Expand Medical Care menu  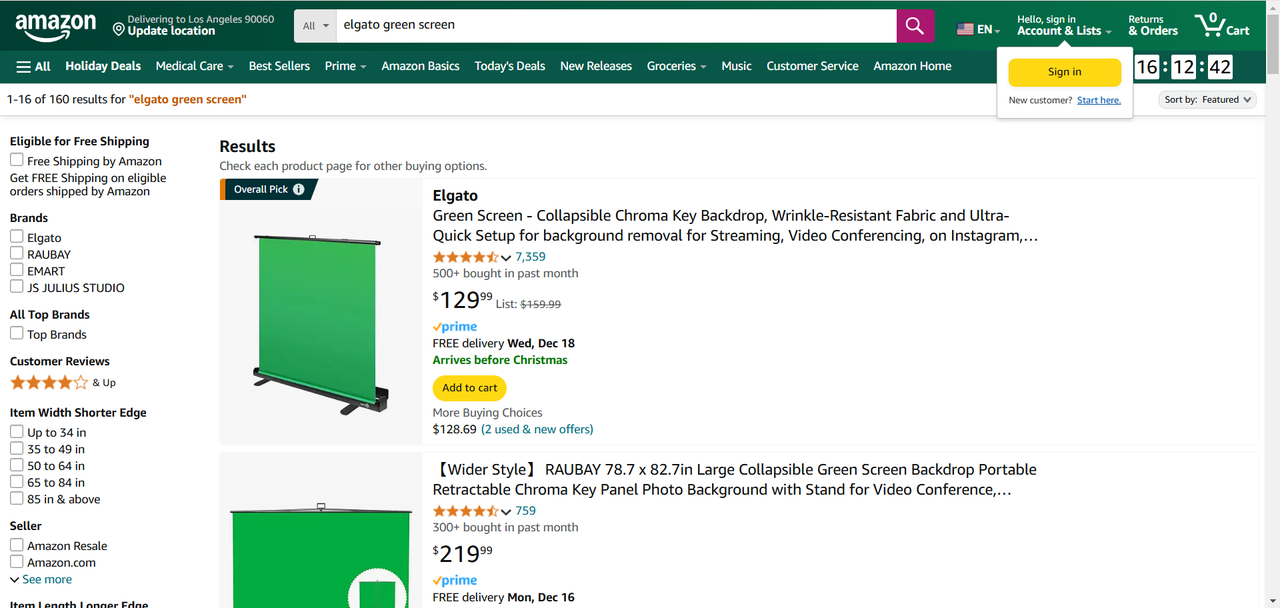194,66
